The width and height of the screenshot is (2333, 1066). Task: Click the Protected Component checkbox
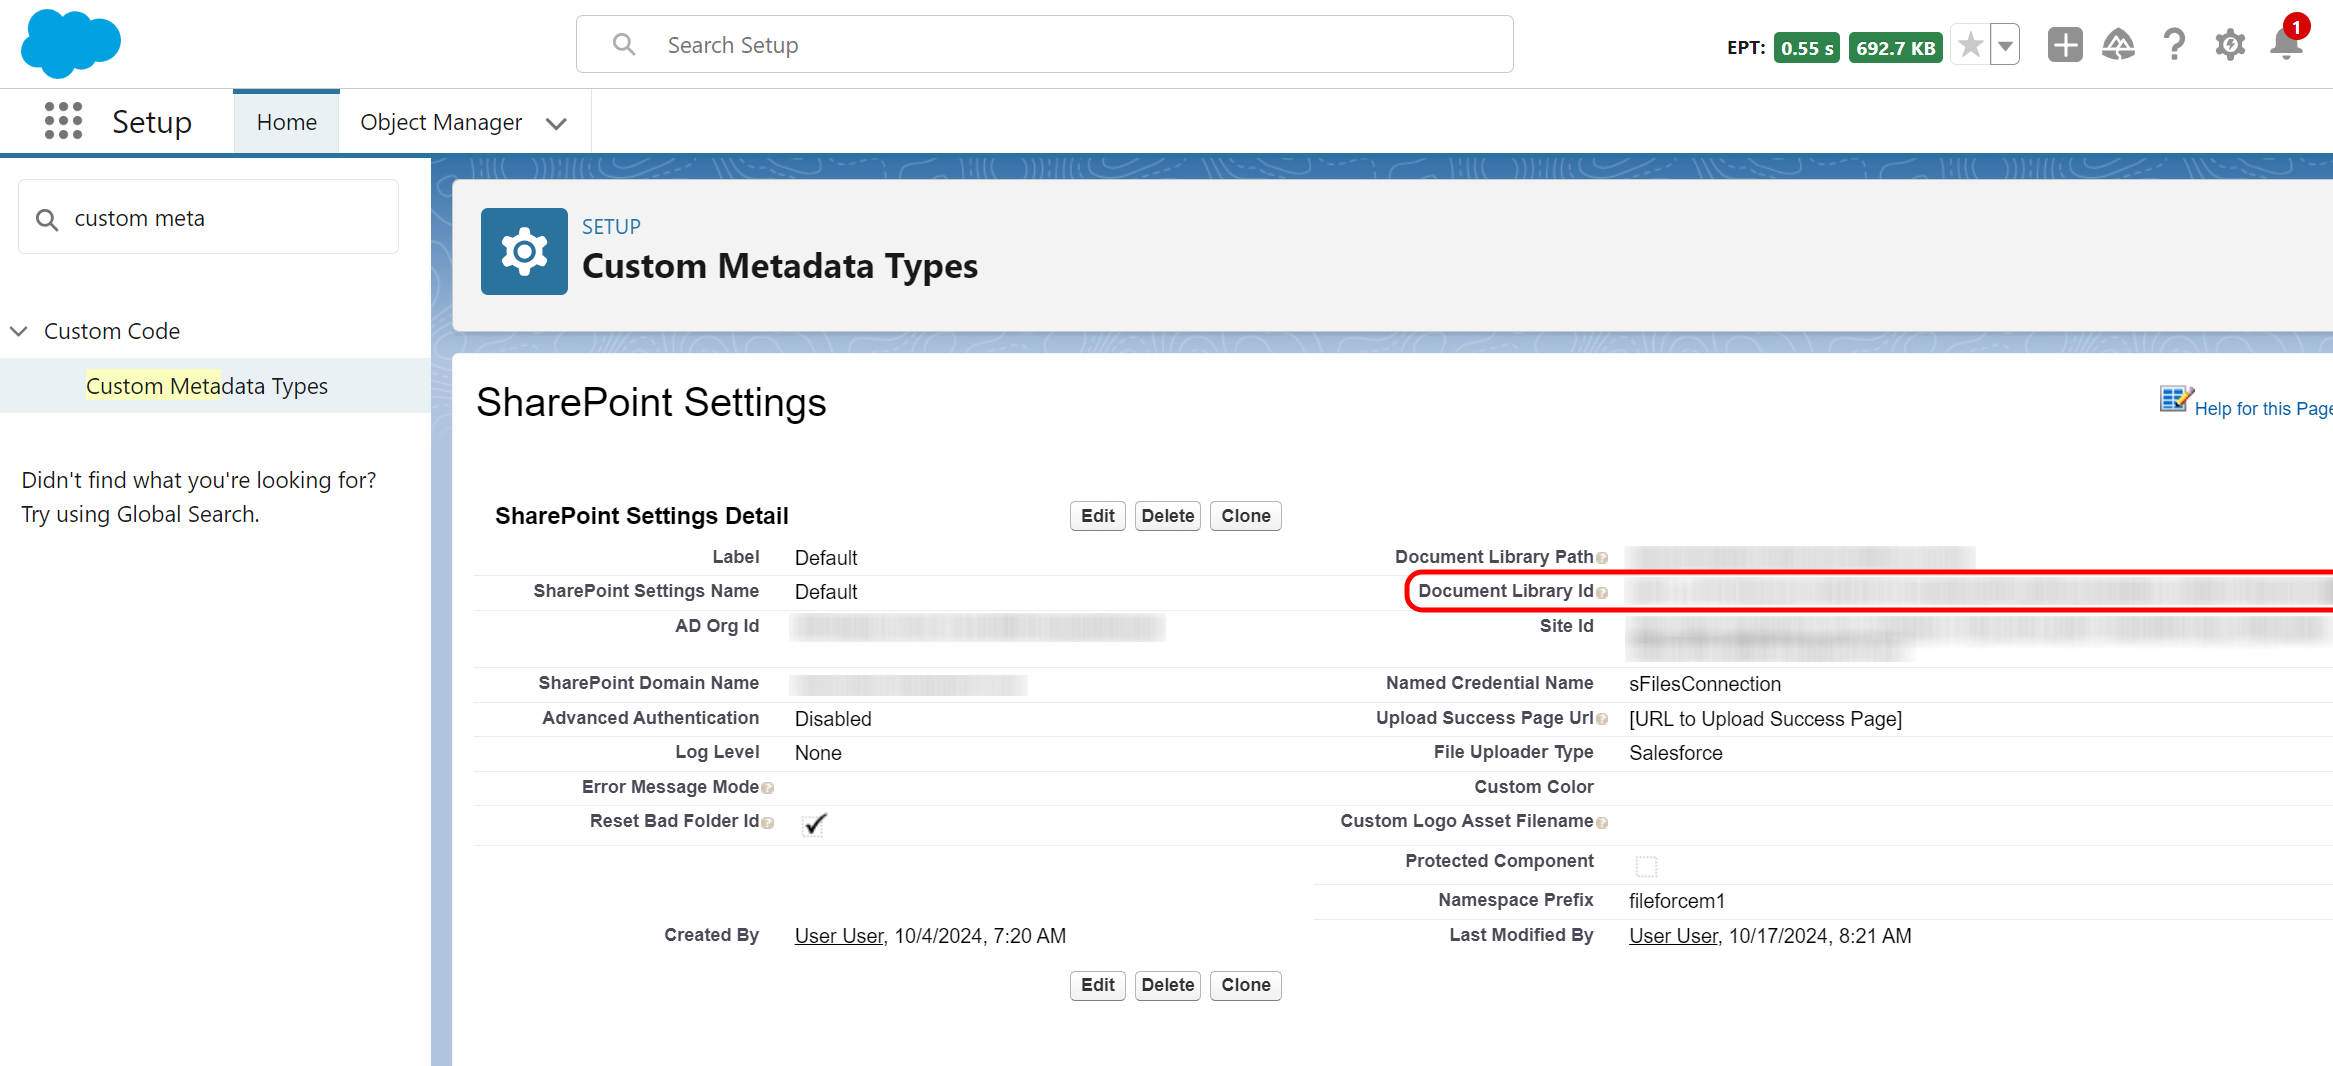coord(1646,866)
